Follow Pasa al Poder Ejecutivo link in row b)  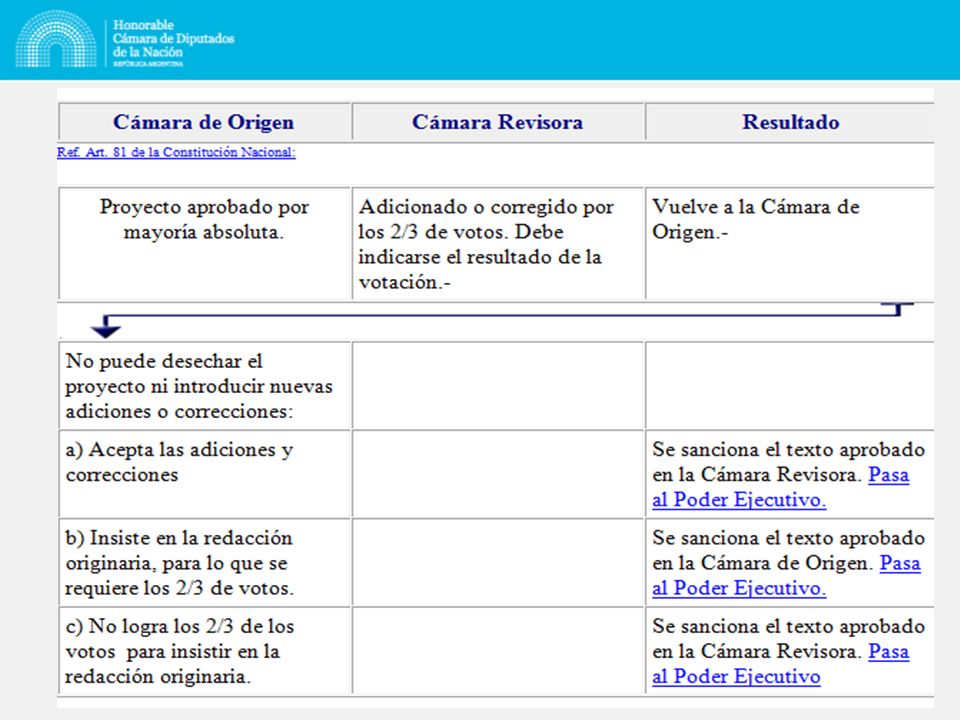[786, 576]
